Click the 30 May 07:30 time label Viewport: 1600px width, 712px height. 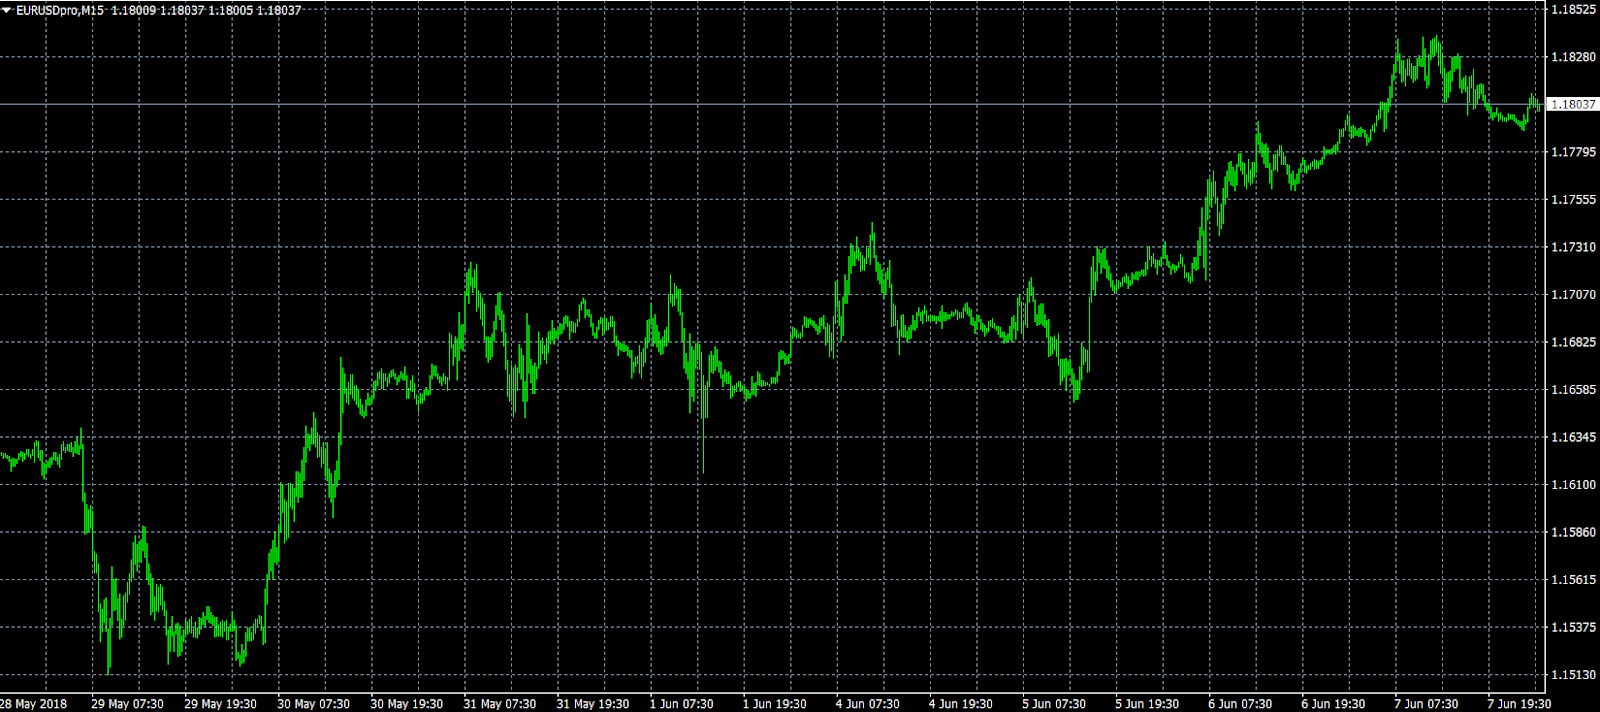coord(313,704)
